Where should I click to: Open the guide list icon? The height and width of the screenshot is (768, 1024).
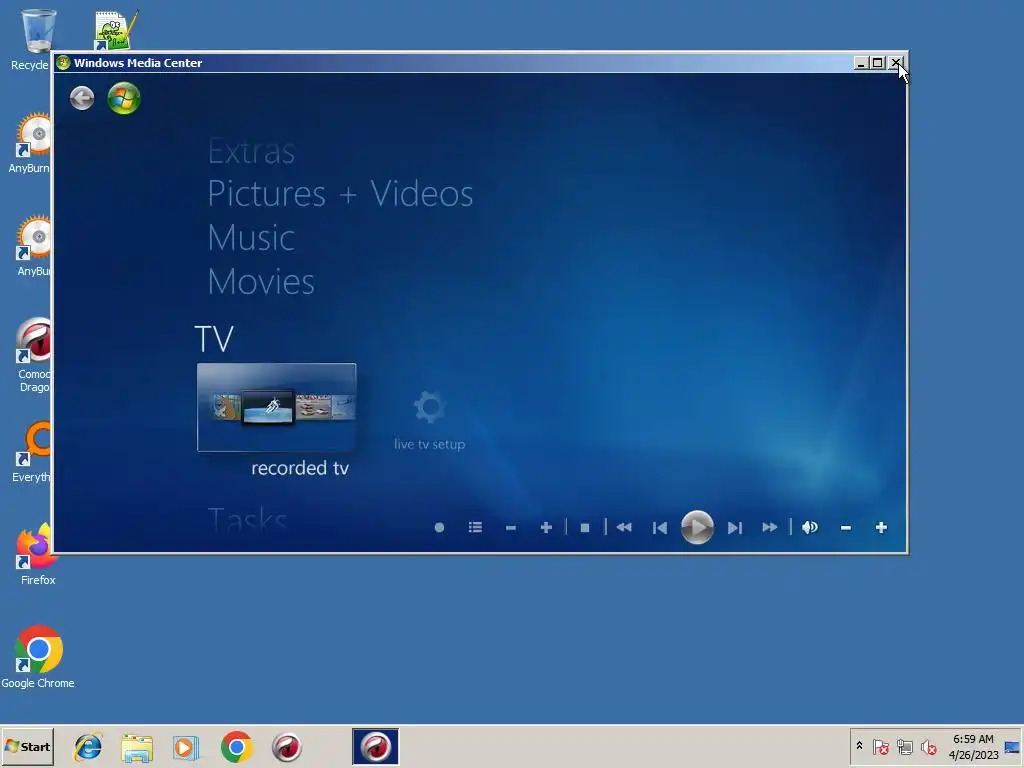[475, 527]
